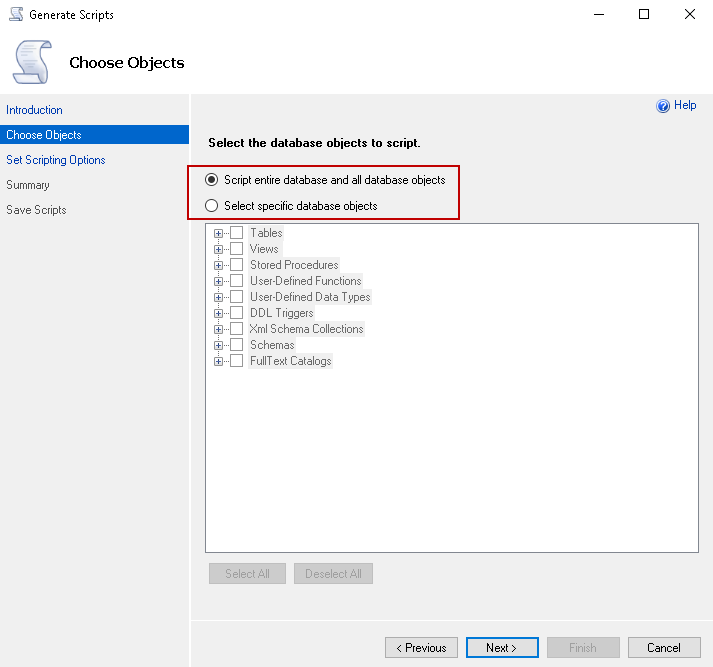The image size is (713, 667).
Task: Tick the User-Defined Data Types checkbox
Action: click(x=236, y=297)
